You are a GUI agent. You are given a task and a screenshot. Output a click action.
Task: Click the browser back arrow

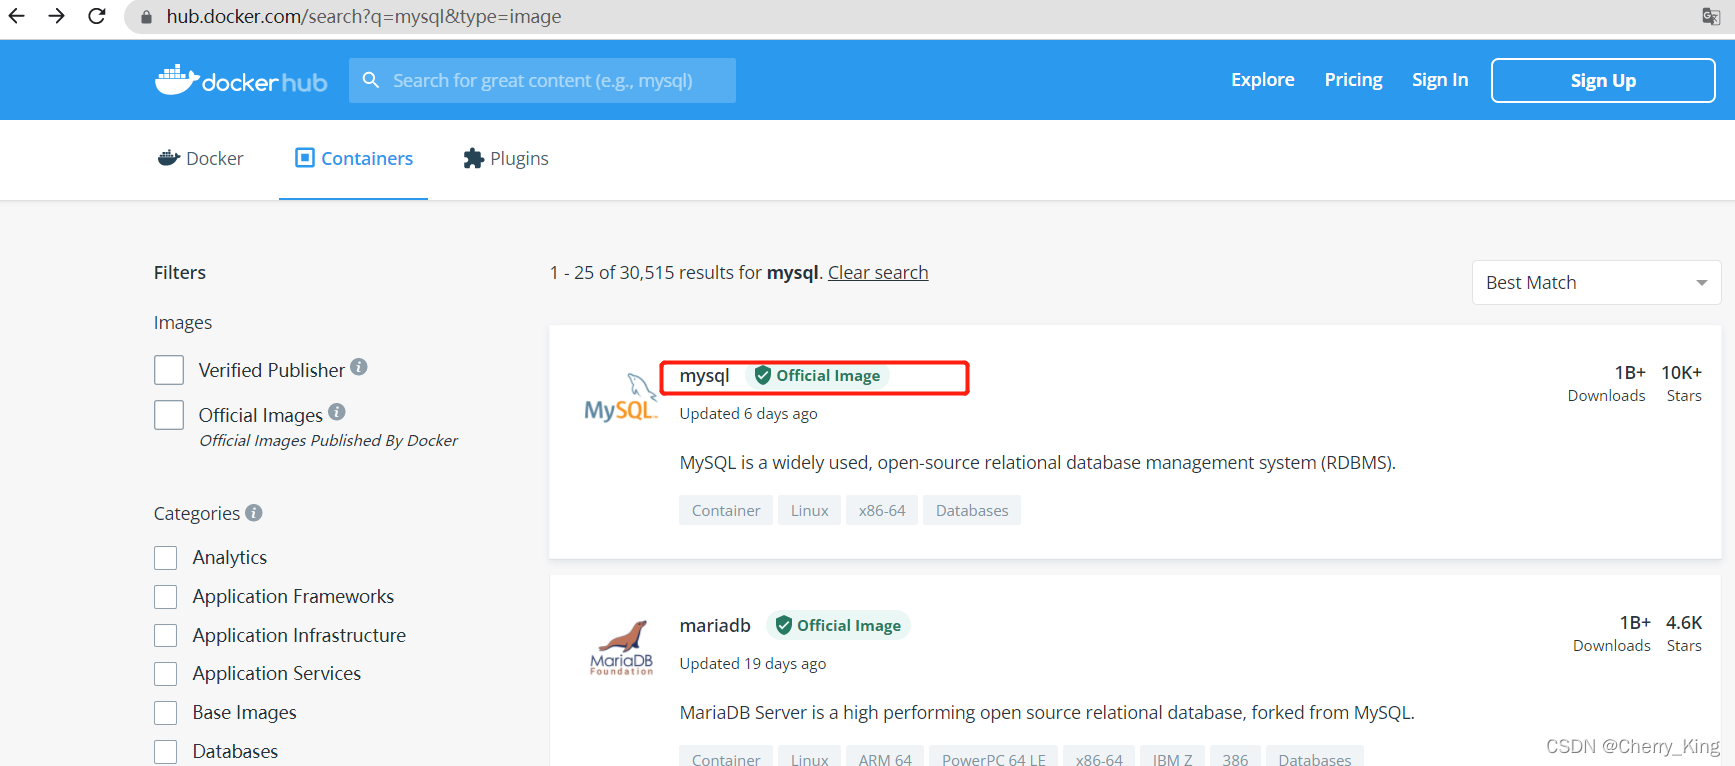coord(17,16)
